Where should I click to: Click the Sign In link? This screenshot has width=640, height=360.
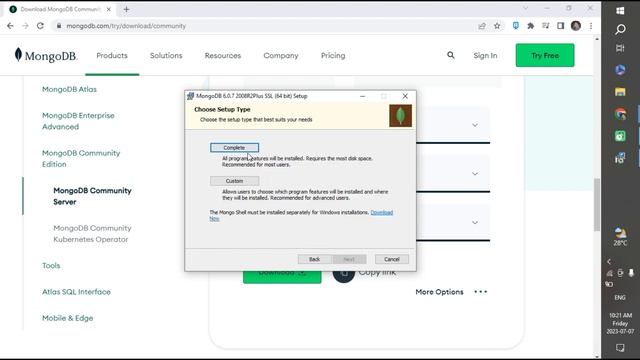tap(485, 56)
